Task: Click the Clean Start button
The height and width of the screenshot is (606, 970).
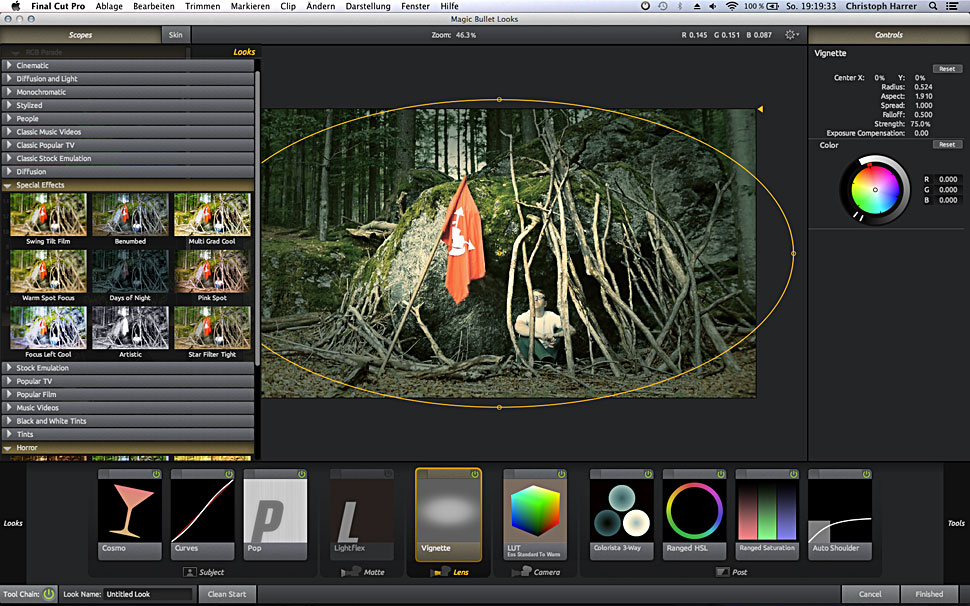Action: point(227,594)
